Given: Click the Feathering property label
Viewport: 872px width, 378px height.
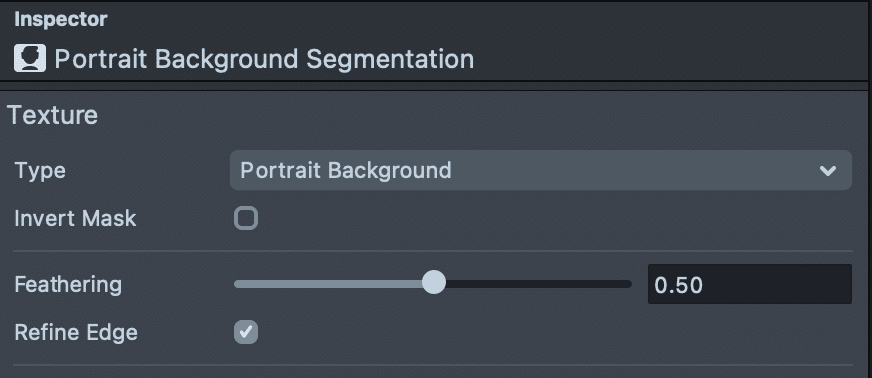Looking at the screenshot, I should click(x=68, y=285).
